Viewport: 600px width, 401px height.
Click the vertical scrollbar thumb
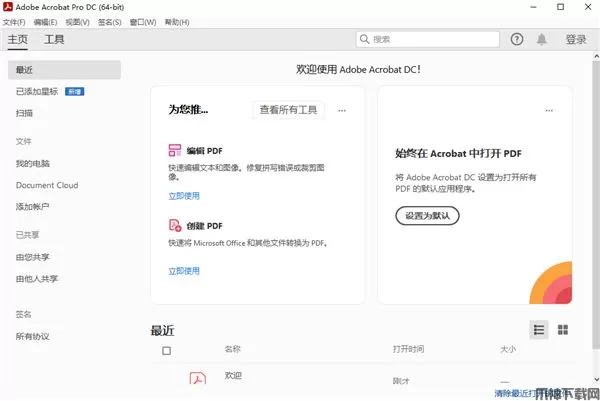click(x=596, y=205)
